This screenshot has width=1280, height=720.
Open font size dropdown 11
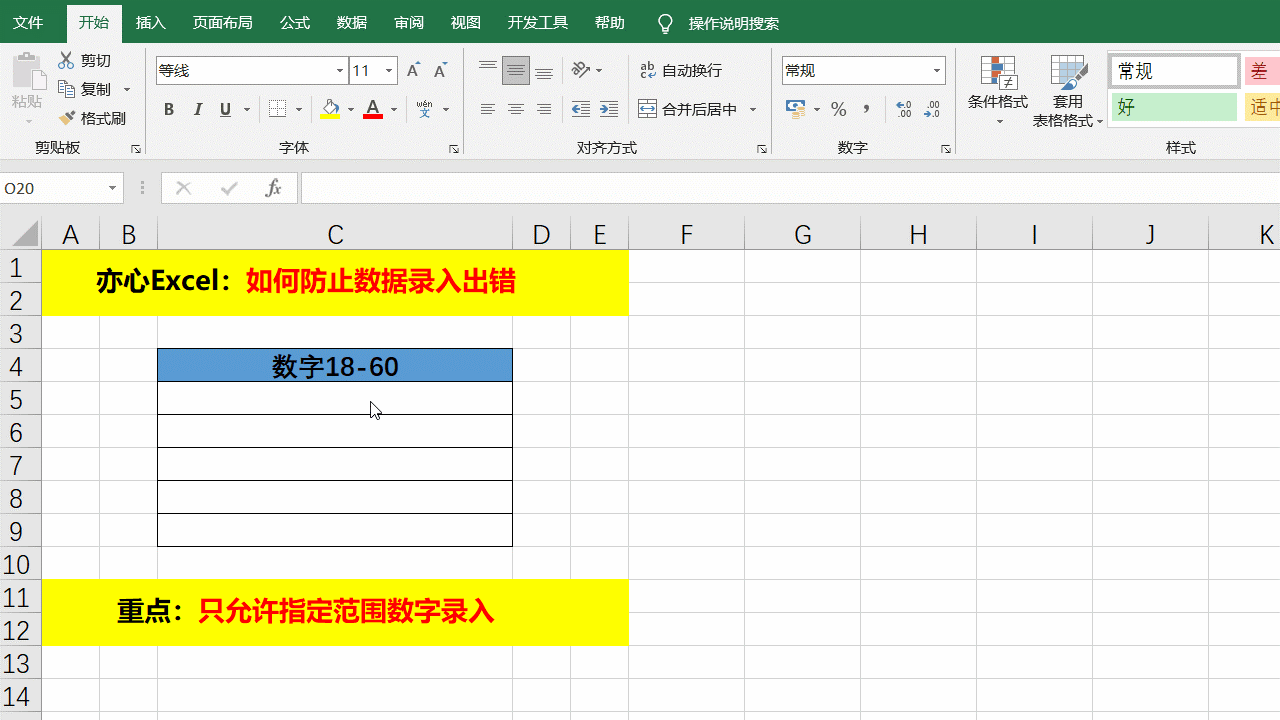coord(389,71)
